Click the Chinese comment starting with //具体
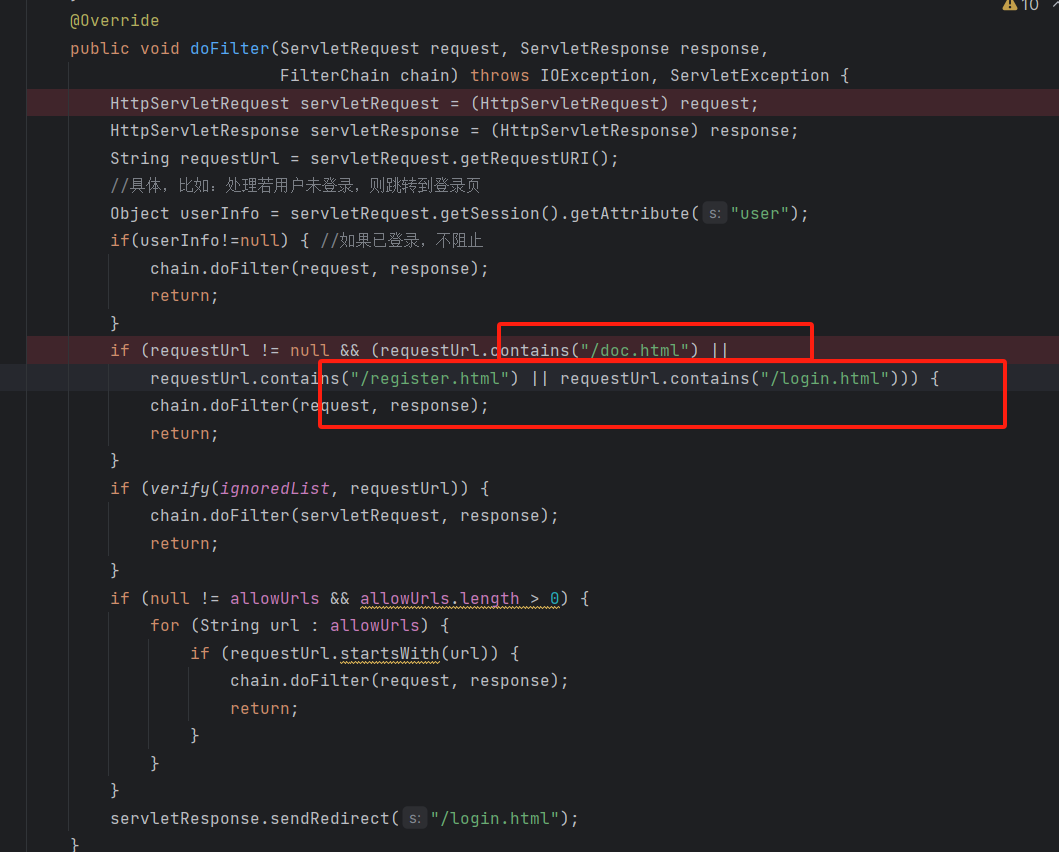Viewport: 1059px width, 852px height. [x=295, y=186]
